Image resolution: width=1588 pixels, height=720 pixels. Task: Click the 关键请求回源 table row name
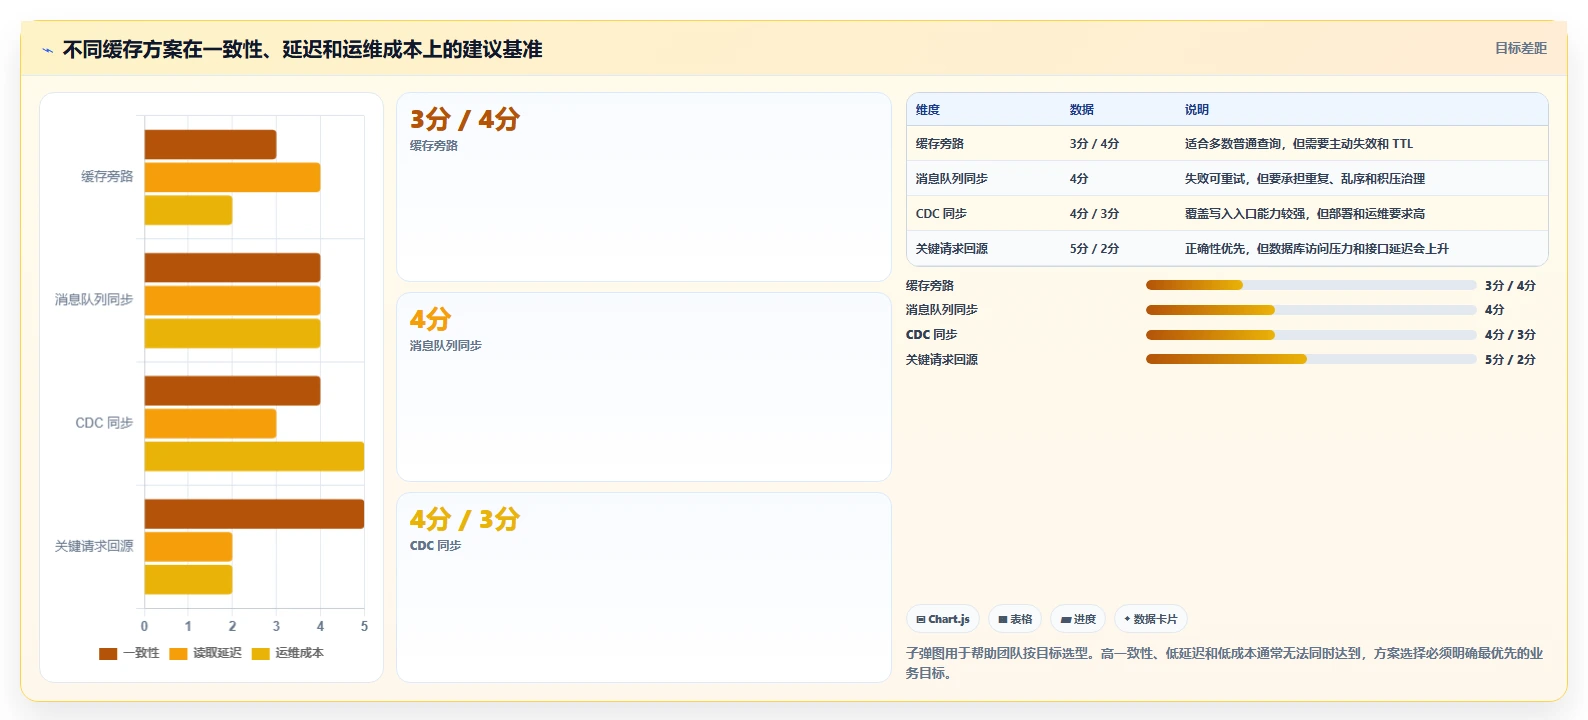(x=952, y=249)
